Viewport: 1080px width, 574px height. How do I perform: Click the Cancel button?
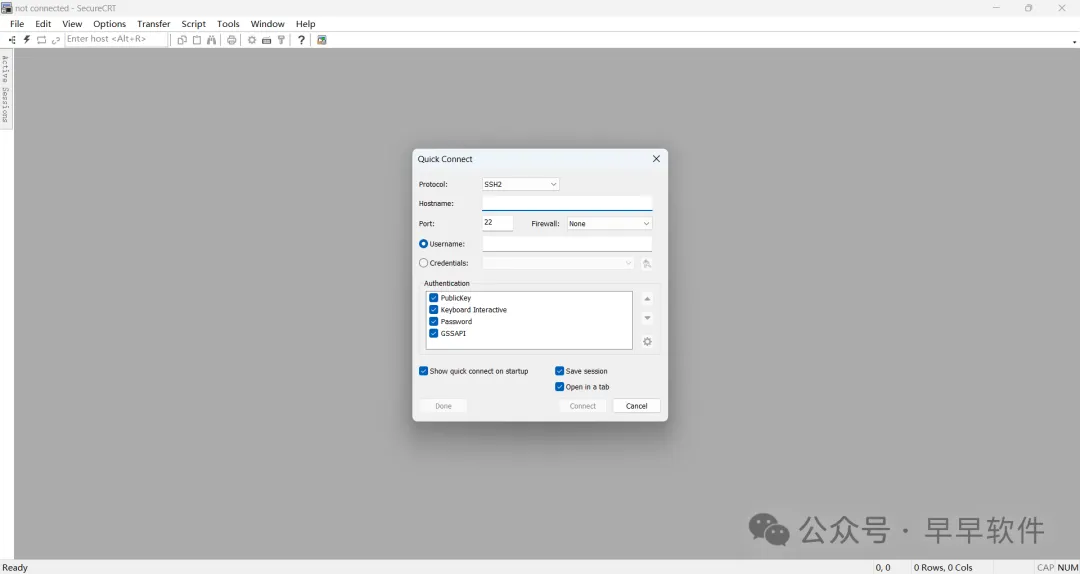click(636, 406)
